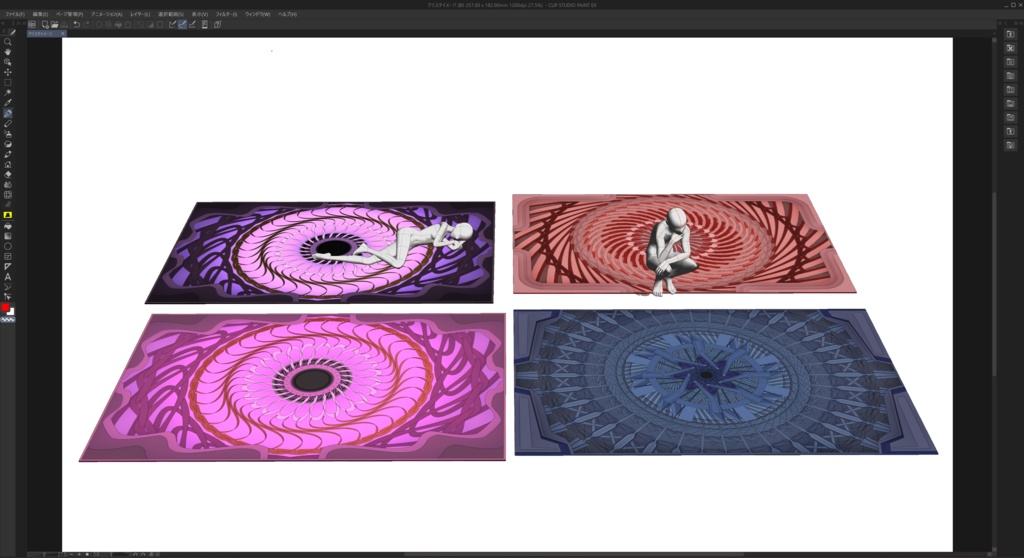1024x558 pixels.
Task: Select the Eyedropper tool
Action: click(8, 103)
